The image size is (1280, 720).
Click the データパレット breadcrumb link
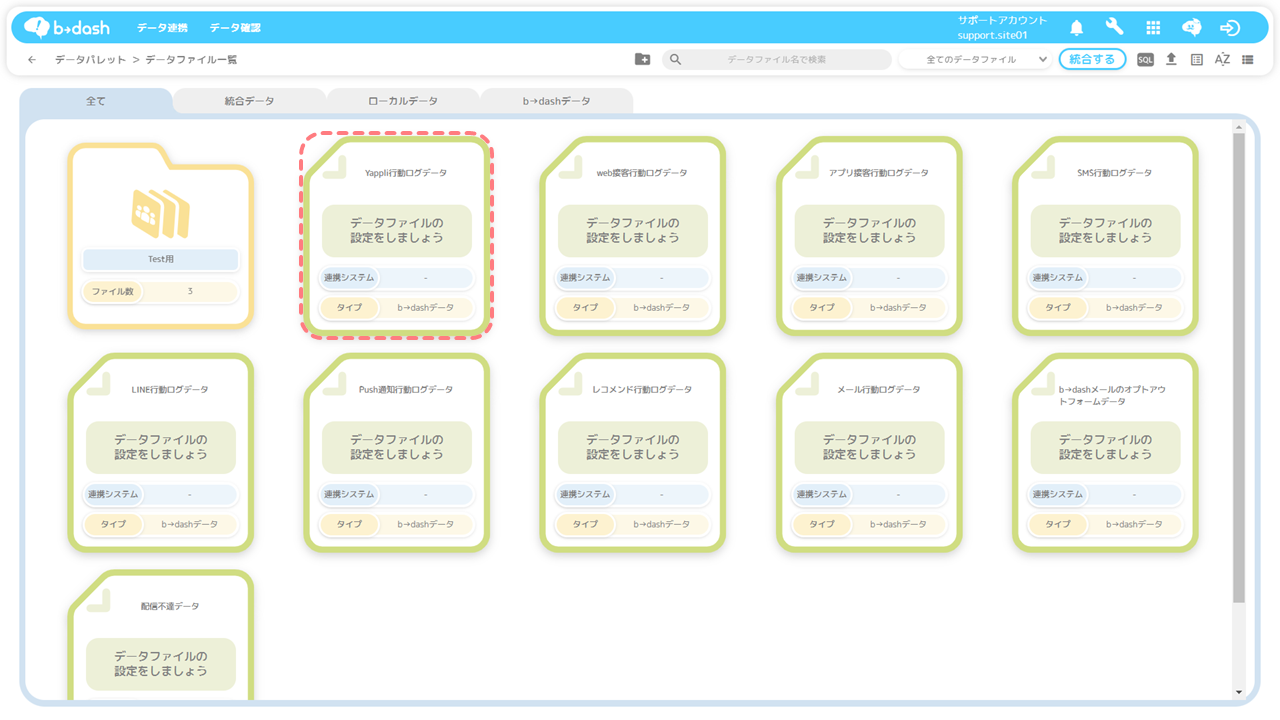click(x=90, y=60)
